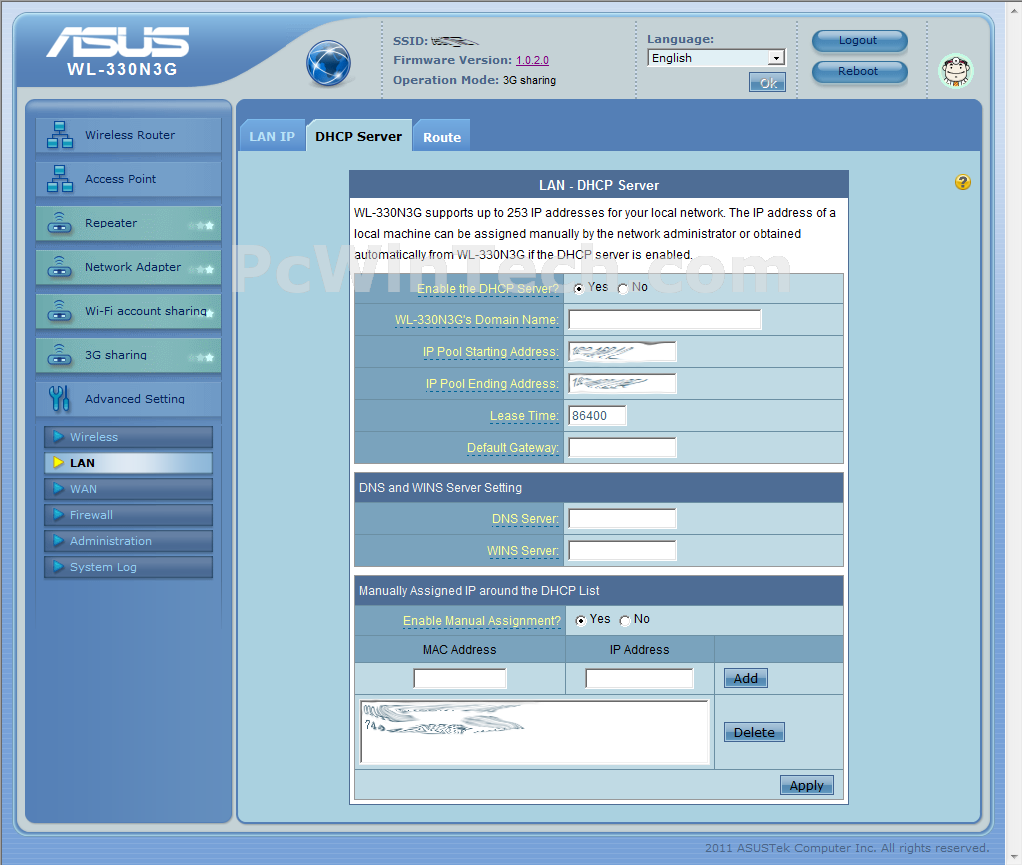Click Apply to save DHCP settings

pyautogui.click(x=806, y=785)
